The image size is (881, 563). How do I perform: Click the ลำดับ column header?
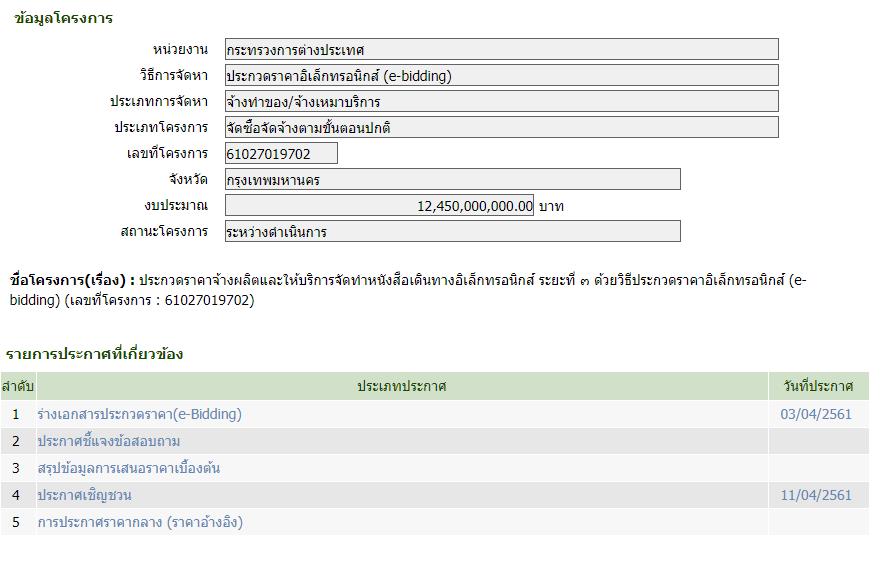(x=17, y=386)
